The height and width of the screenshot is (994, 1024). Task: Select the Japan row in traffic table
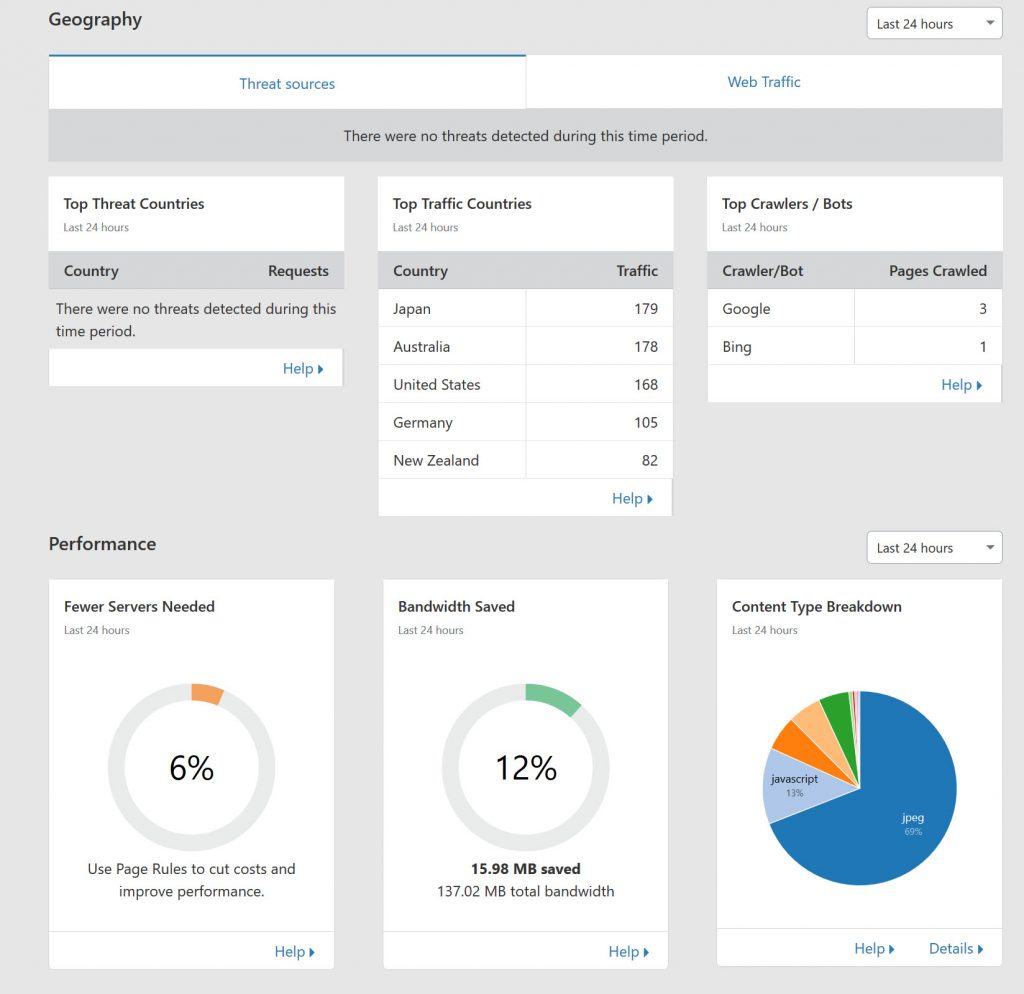pos(525,309)
